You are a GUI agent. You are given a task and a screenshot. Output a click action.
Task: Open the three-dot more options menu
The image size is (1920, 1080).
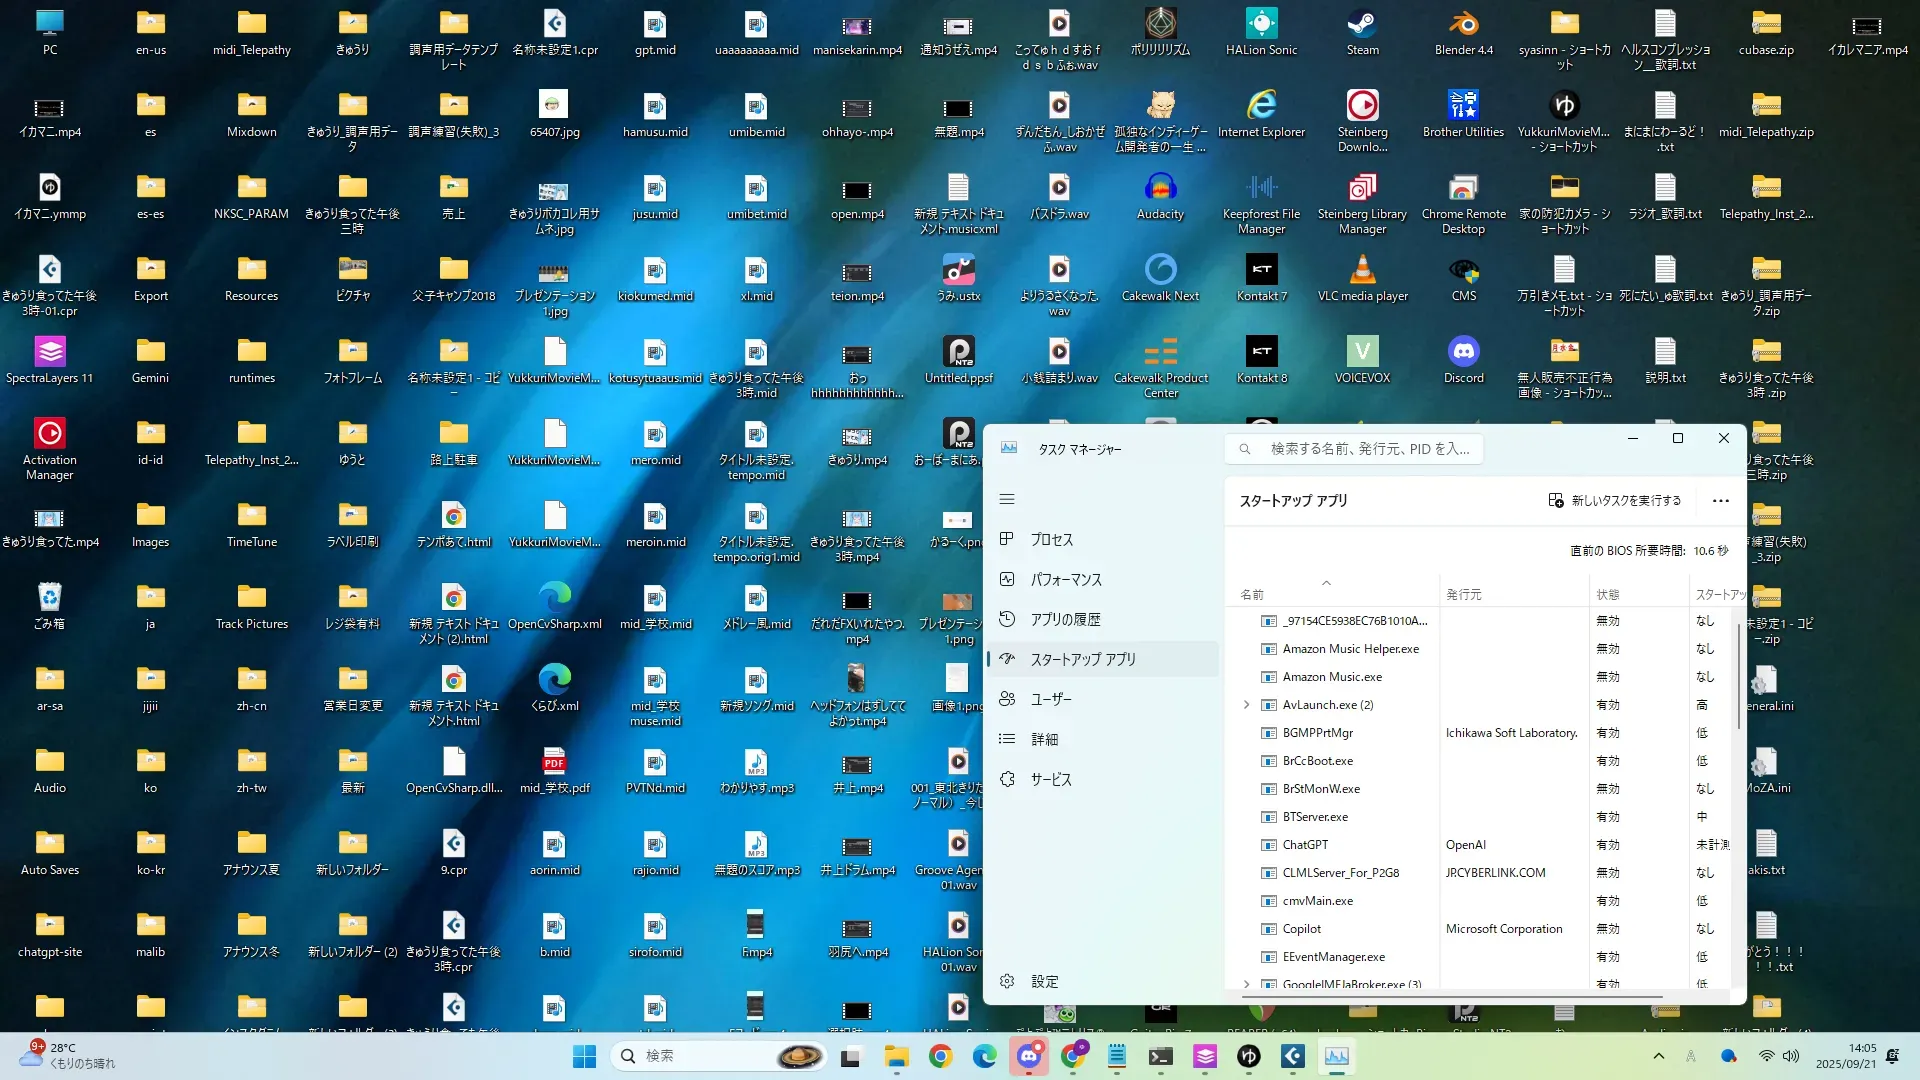tap(1720, 500)
